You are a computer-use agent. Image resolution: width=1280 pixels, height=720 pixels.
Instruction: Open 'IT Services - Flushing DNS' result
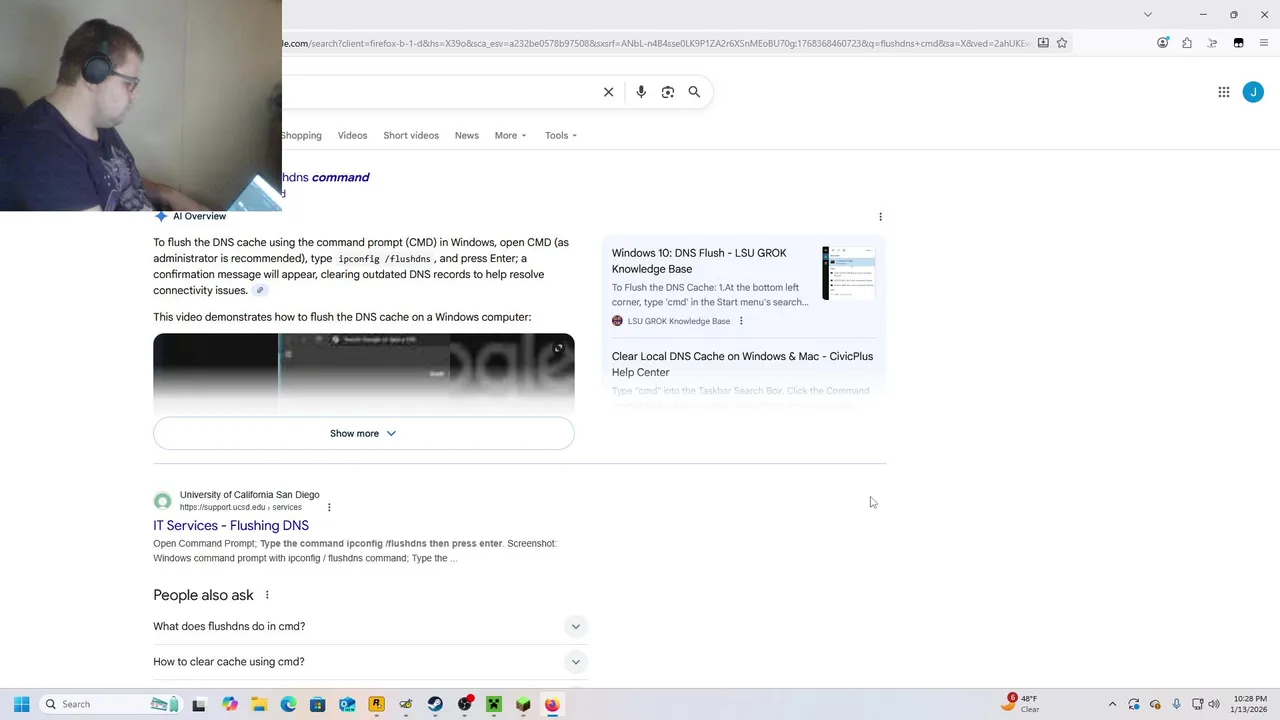click(231, 525)
